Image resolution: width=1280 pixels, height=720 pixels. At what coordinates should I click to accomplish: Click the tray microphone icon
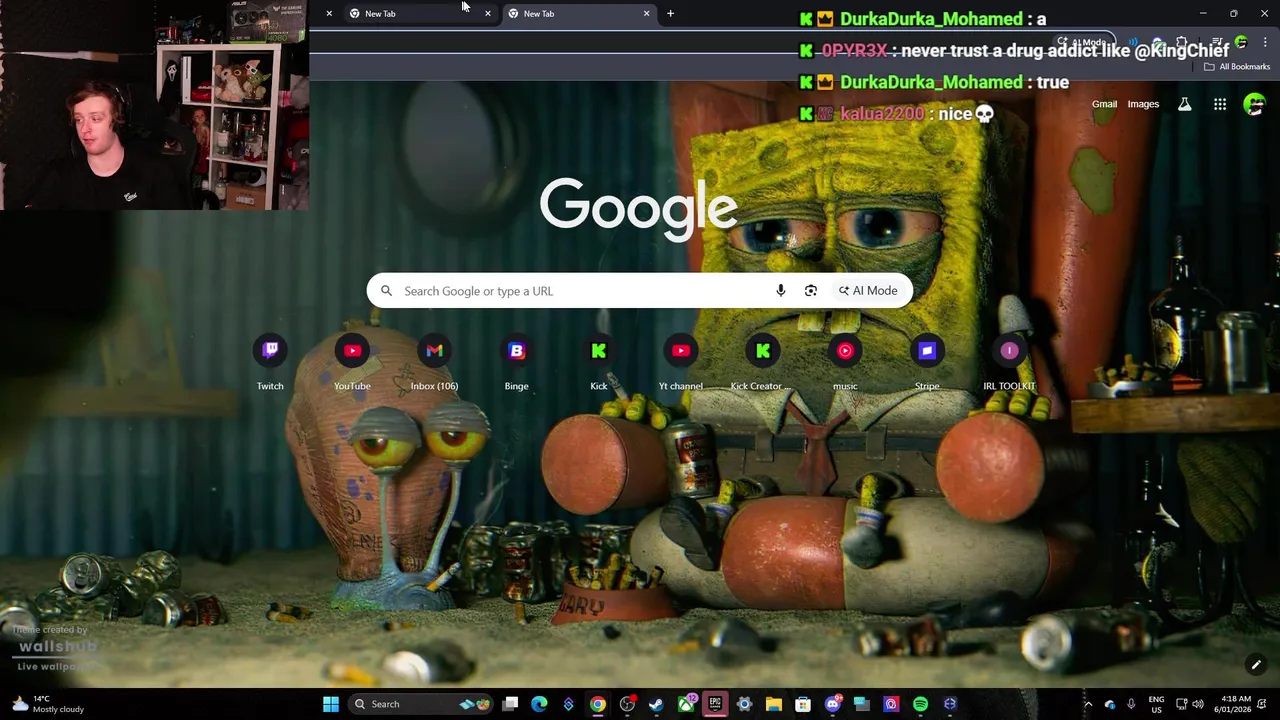click(x=1131, y=704)
